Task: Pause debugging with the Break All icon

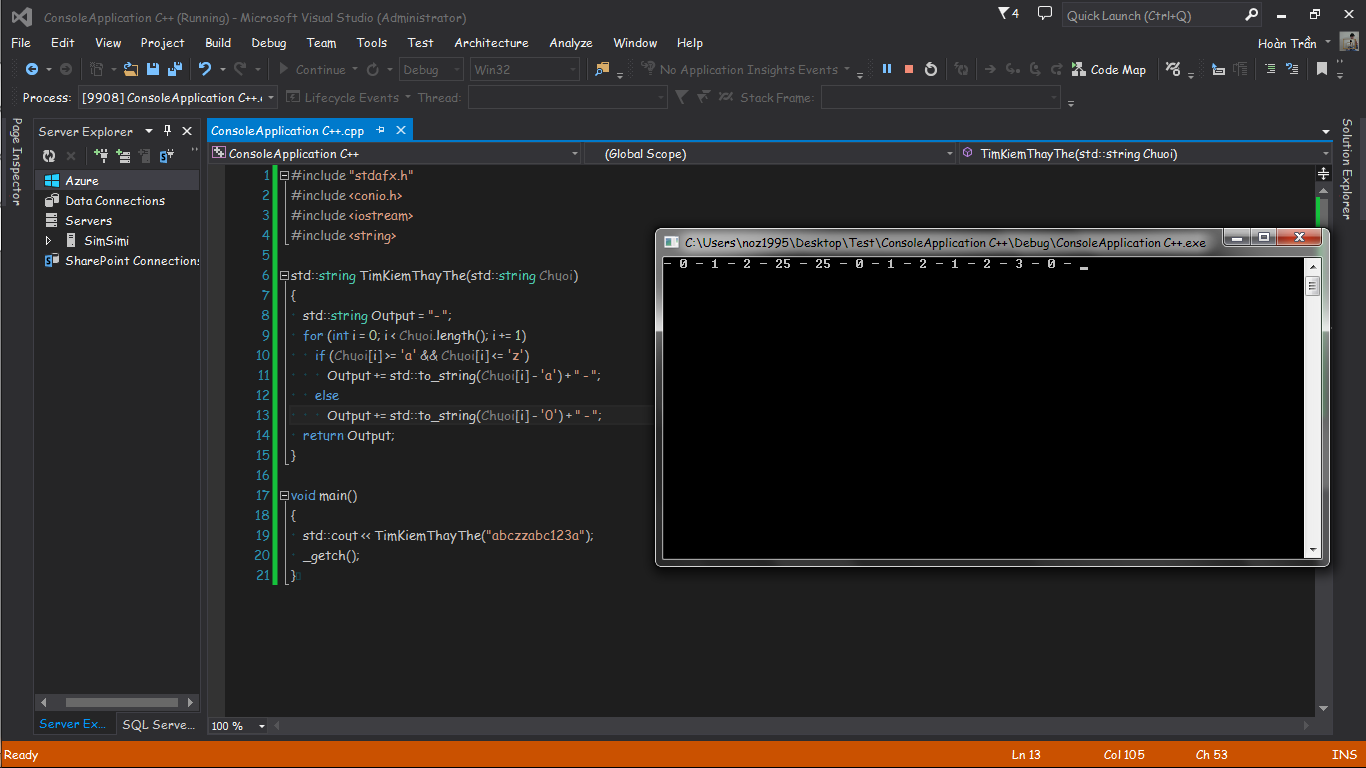Action: (886, 69)
